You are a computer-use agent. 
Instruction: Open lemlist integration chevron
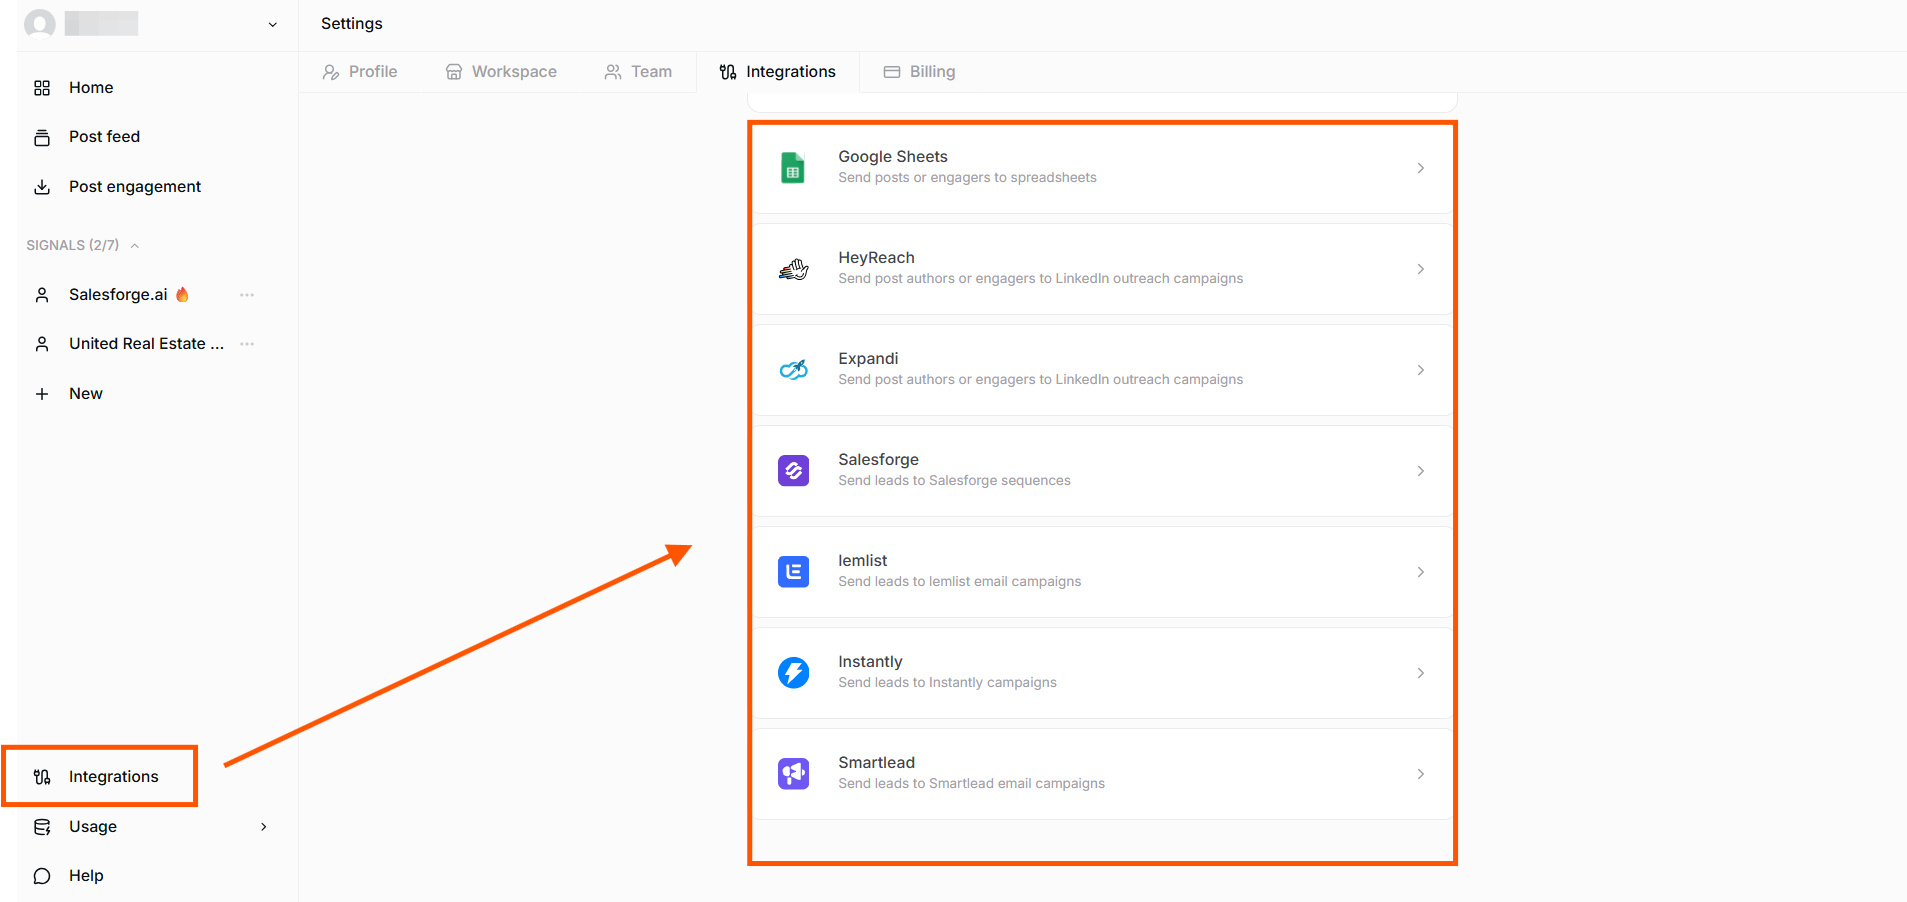1420,572
